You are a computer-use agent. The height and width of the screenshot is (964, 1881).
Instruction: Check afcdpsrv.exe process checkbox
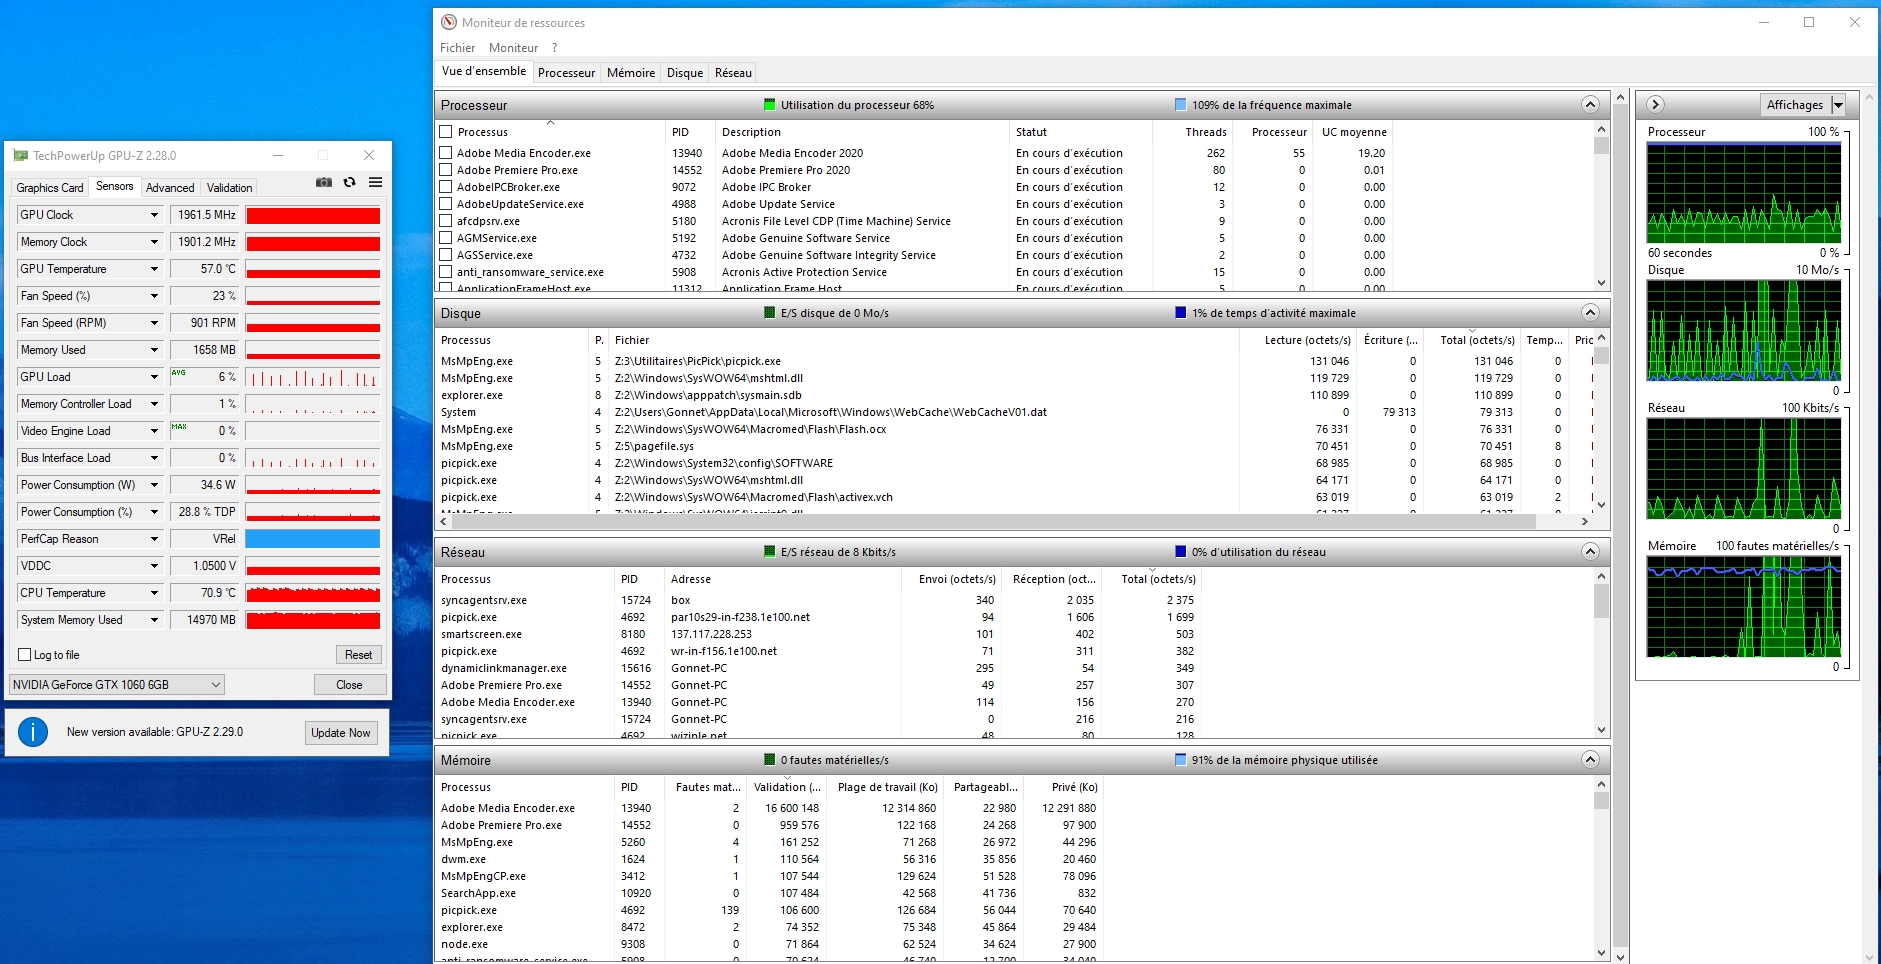pyautogui.click(x=446, y=221)
